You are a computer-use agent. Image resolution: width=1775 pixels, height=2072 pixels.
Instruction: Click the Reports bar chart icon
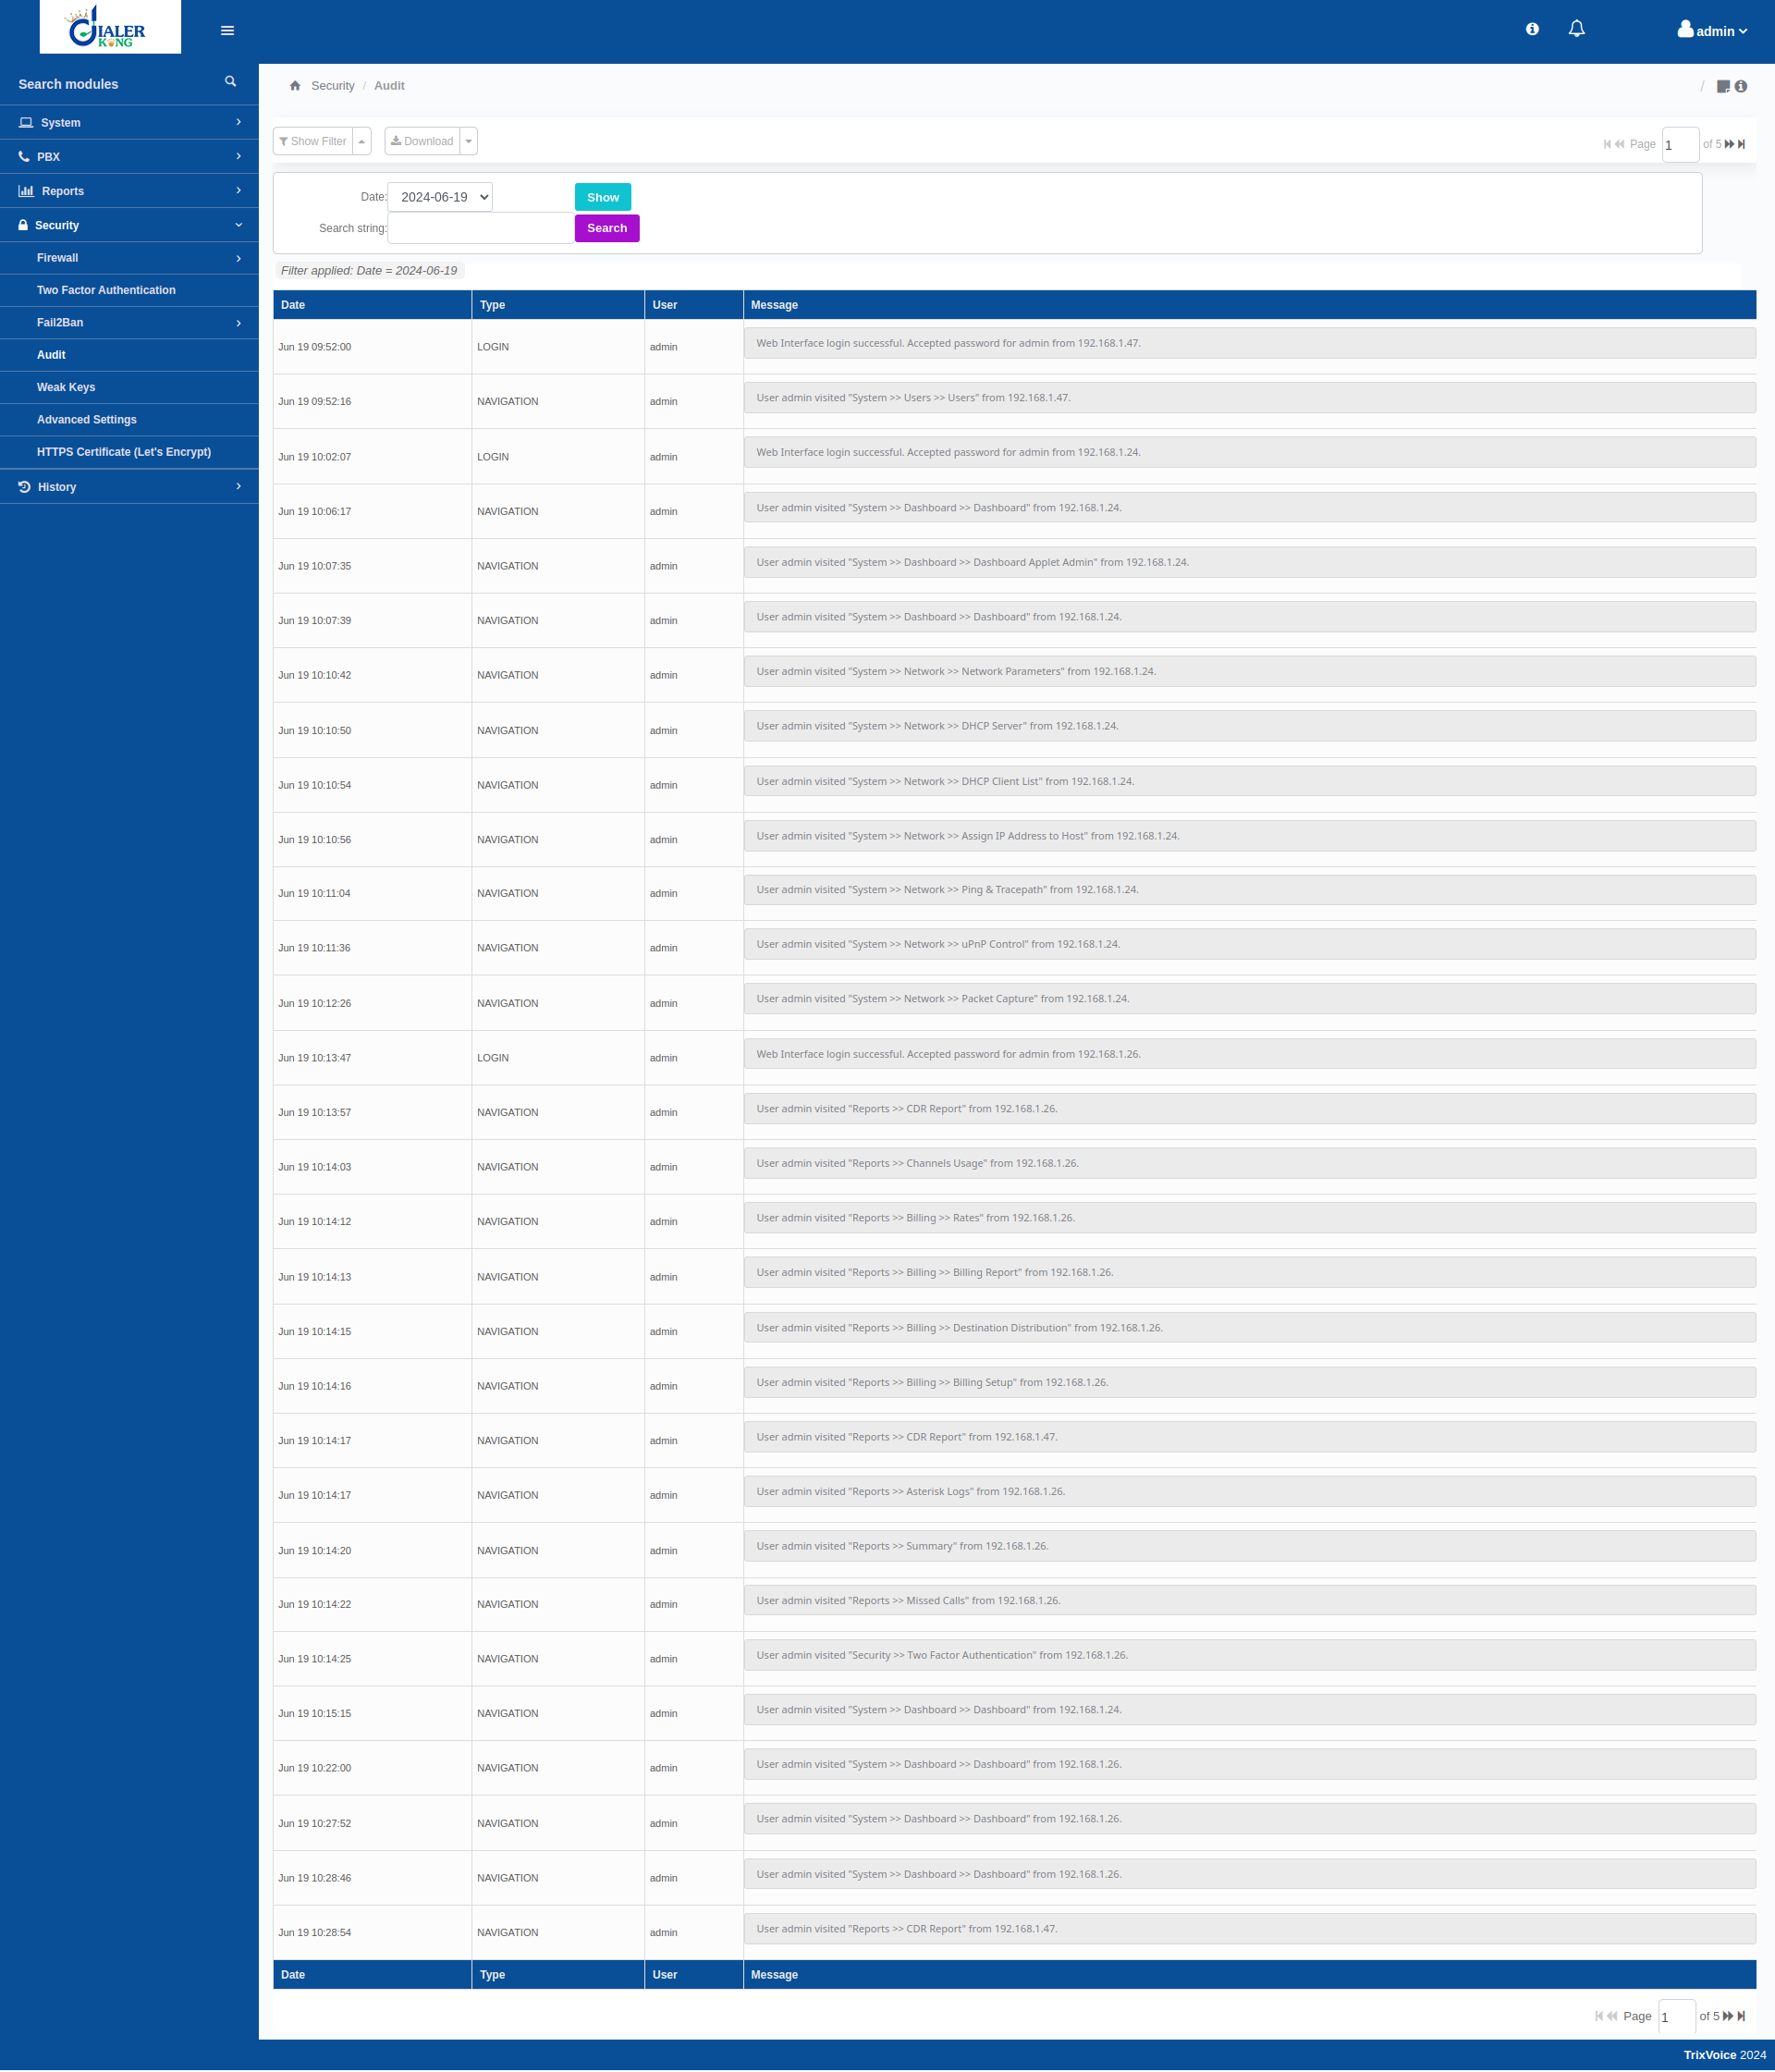coord(26,191)
